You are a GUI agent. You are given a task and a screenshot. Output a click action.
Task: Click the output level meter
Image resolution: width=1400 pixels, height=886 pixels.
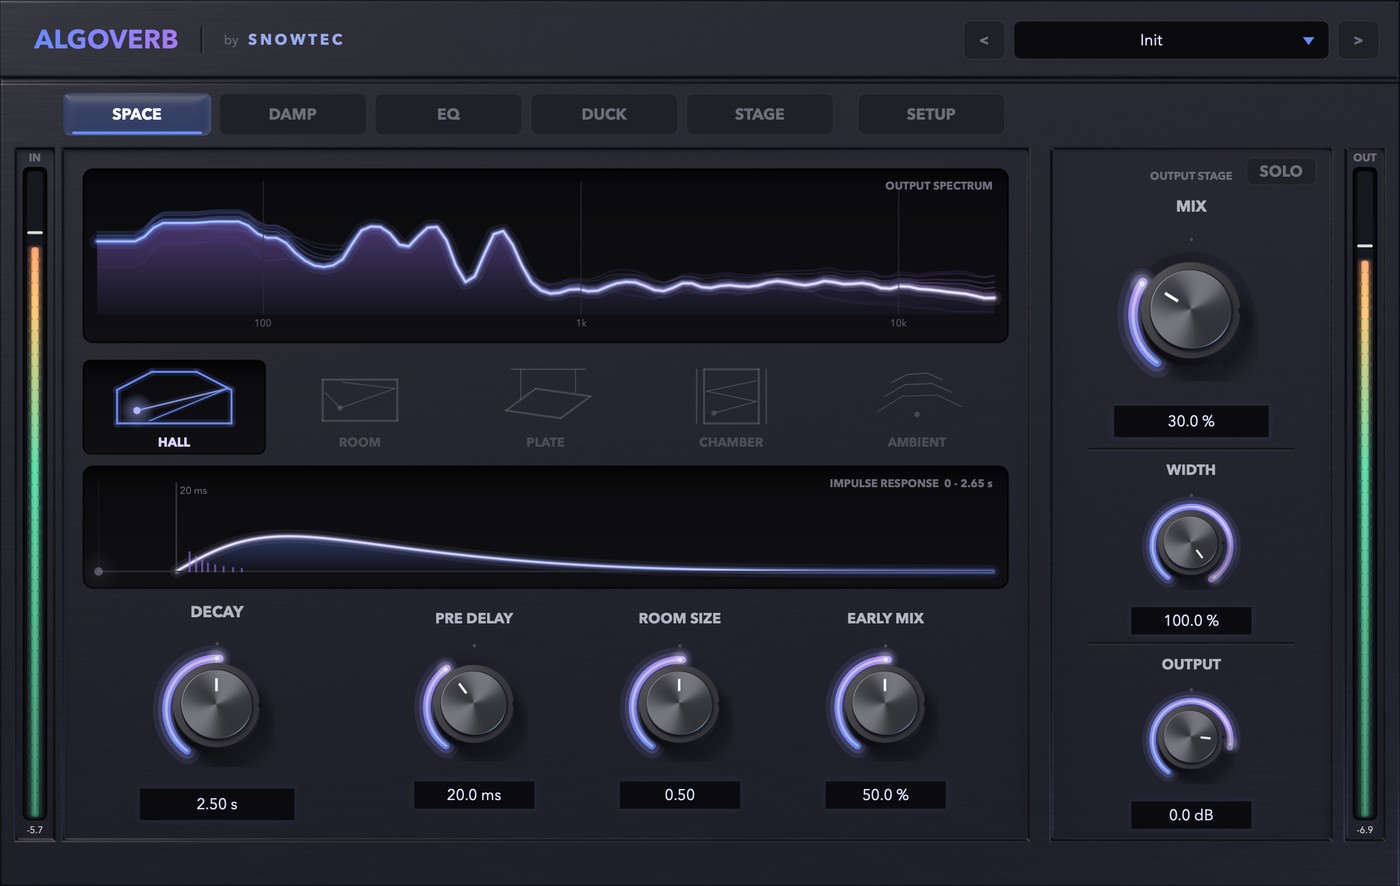(x=1364, y=494)
